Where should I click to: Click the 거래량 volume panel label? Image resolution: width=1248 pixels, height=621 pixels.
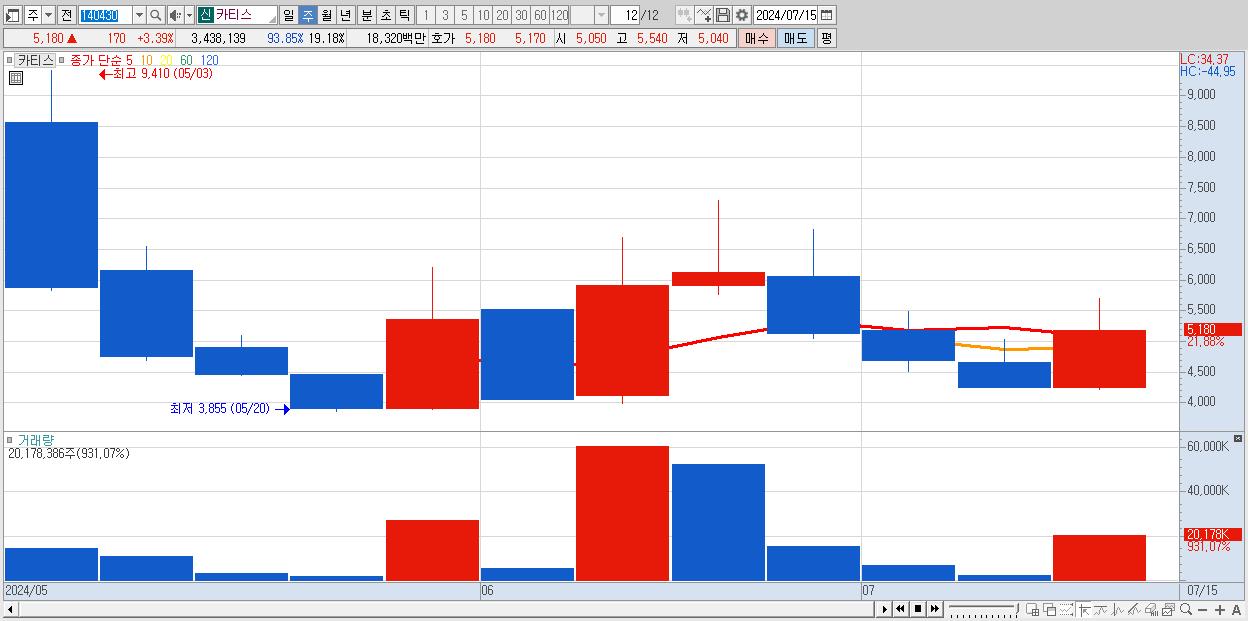[36, 440]
